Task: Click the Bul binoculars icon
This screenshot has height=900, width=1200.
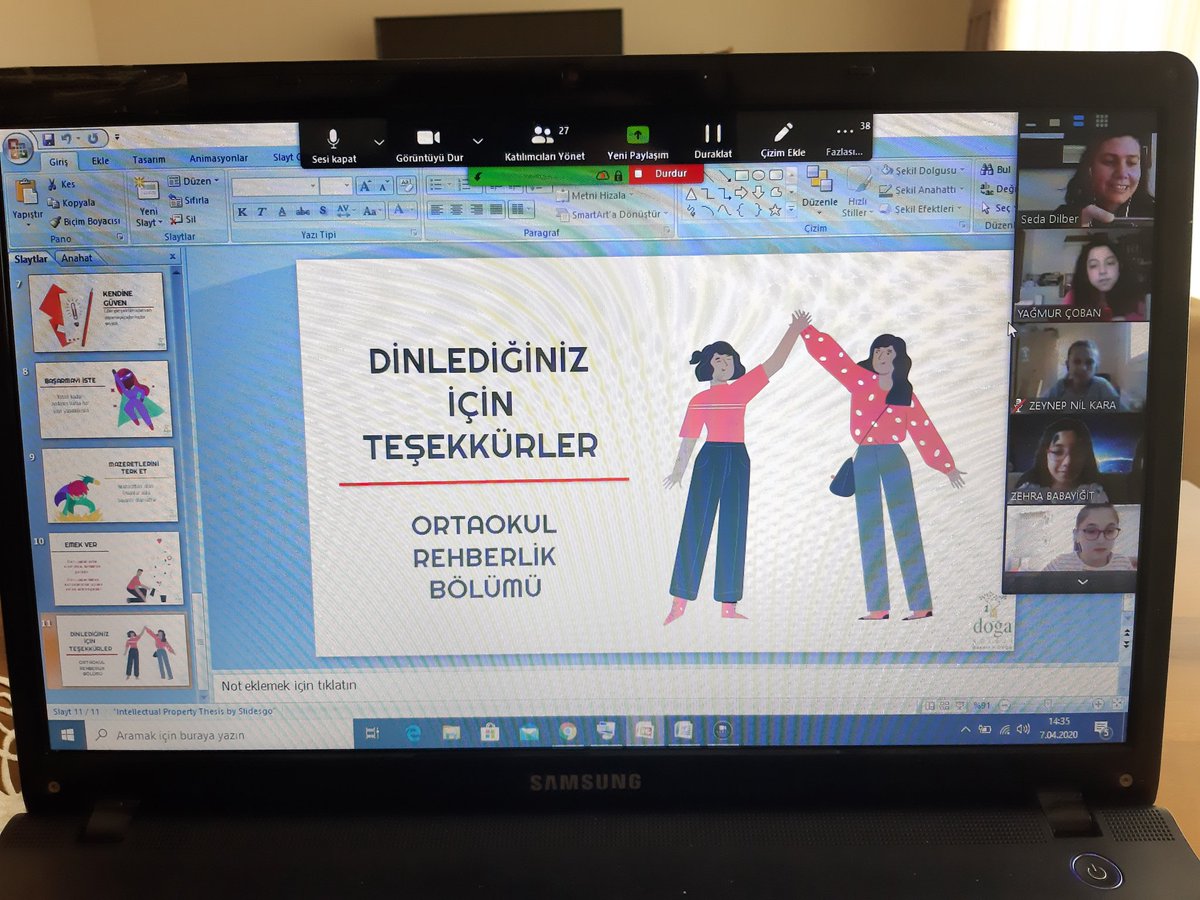Action: coord(987,170)
